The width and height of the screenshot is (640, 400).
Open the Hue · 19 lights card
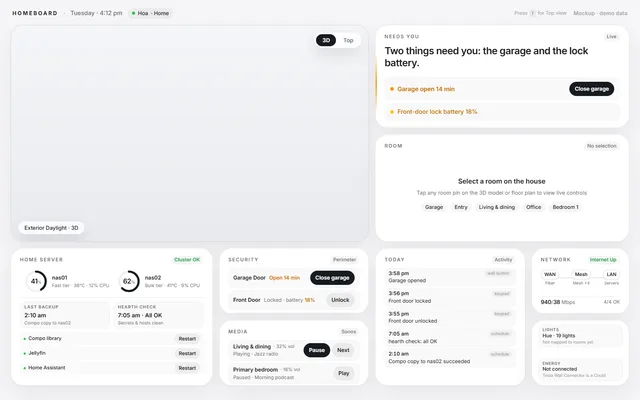pyautogui.click(x=580, y=336)
